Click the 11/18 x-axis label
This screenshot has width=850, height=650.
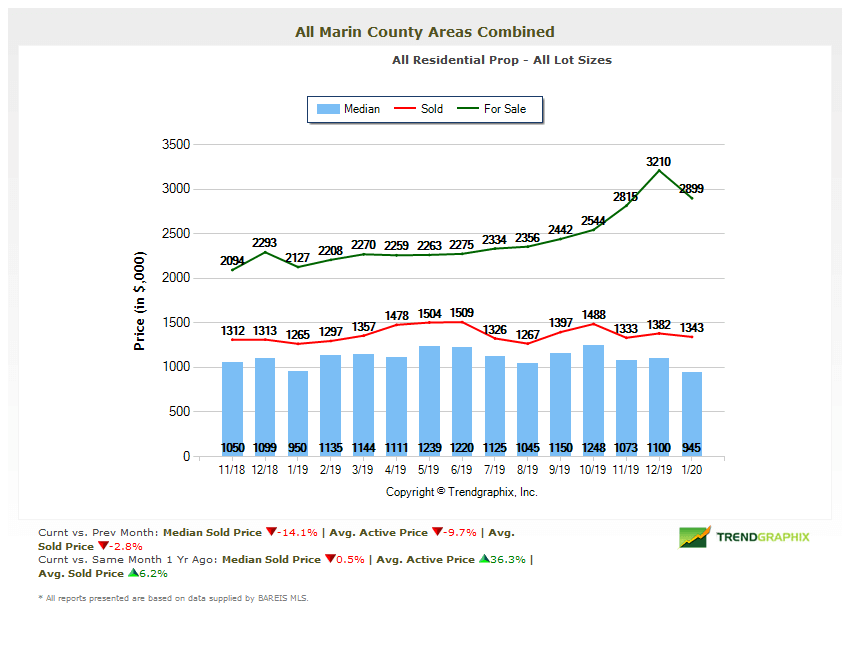[x=233, y=468]
